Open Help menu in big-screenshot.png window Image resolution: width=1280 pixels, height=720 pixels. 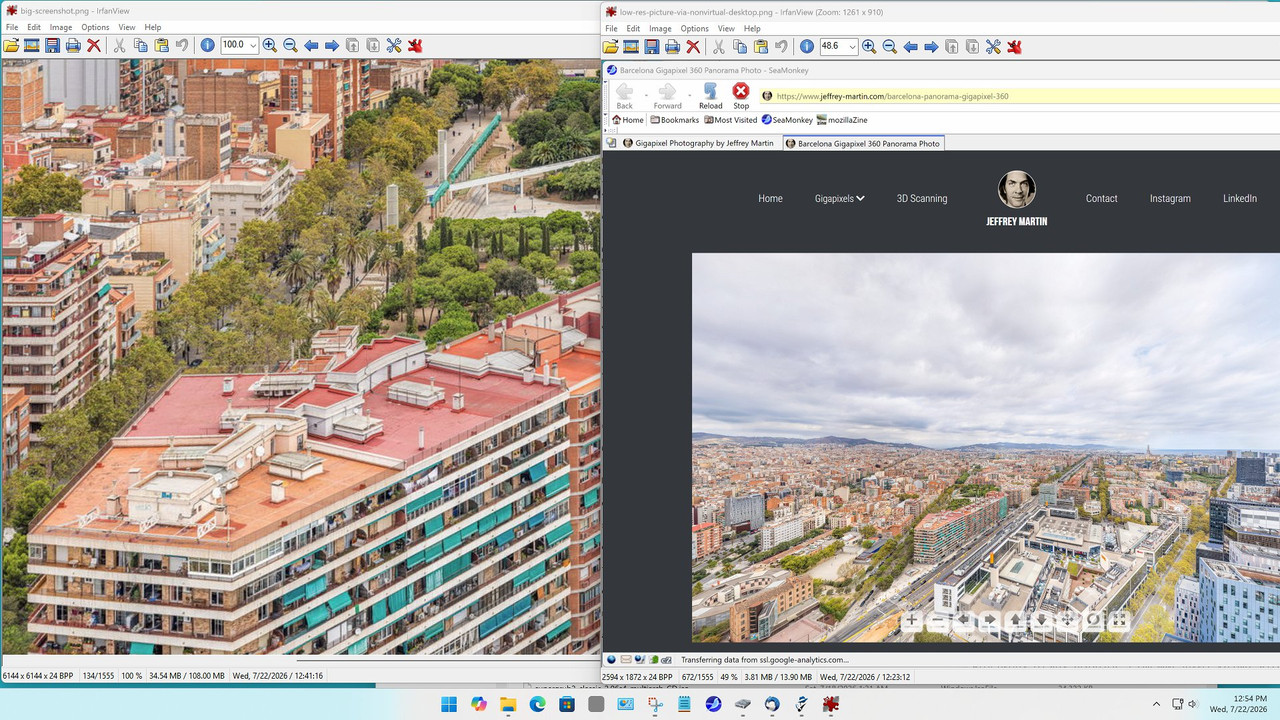click(152, 27)
